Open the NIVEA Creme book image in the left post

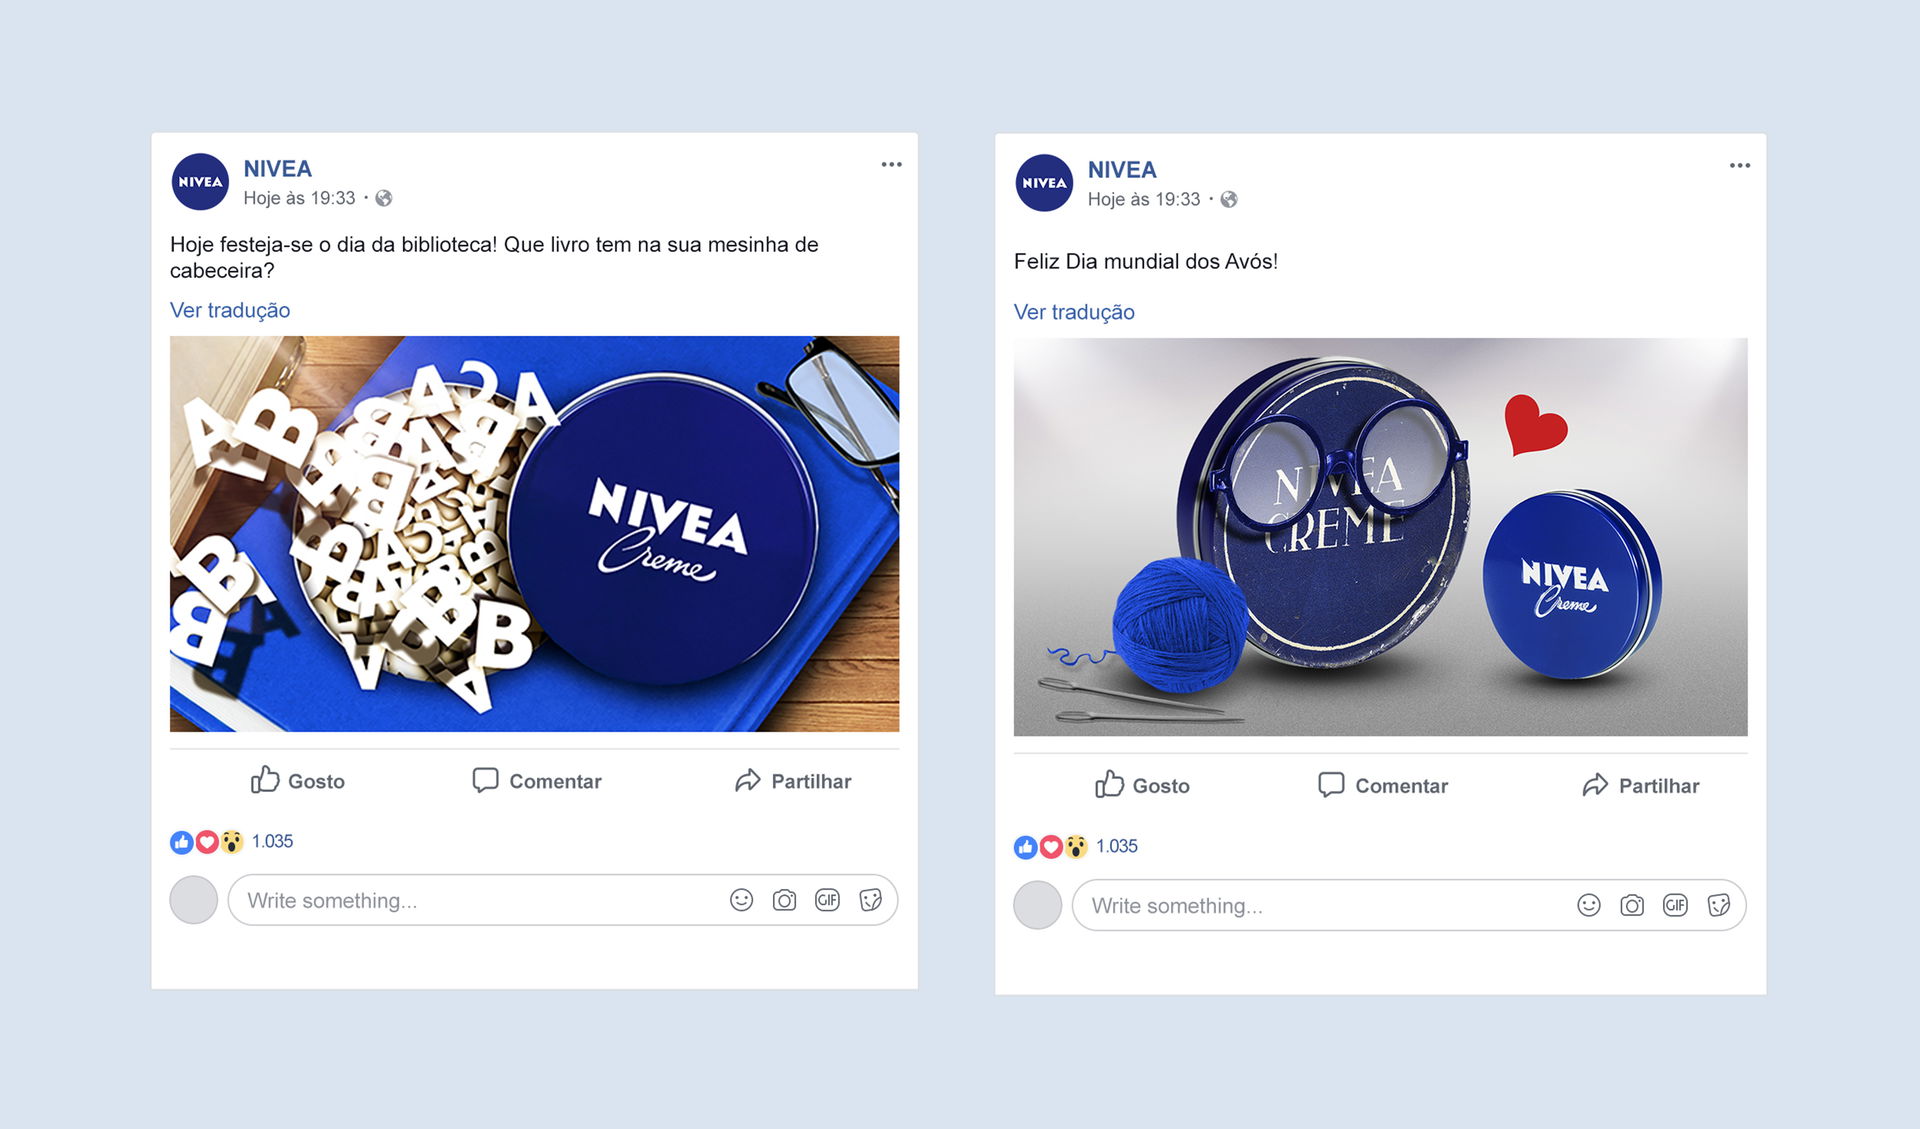[534, 534]
